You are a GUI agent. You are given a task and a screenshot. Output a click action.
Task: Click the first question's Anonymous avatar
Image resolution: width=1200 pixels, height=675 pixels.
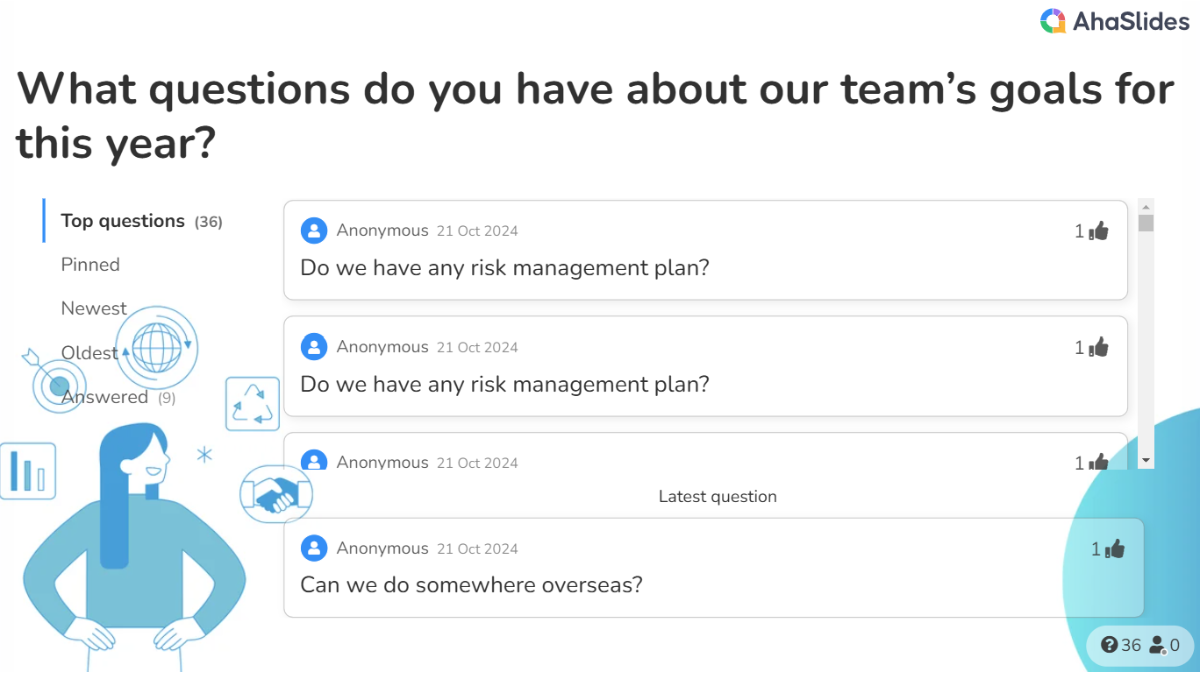(314, 231)
